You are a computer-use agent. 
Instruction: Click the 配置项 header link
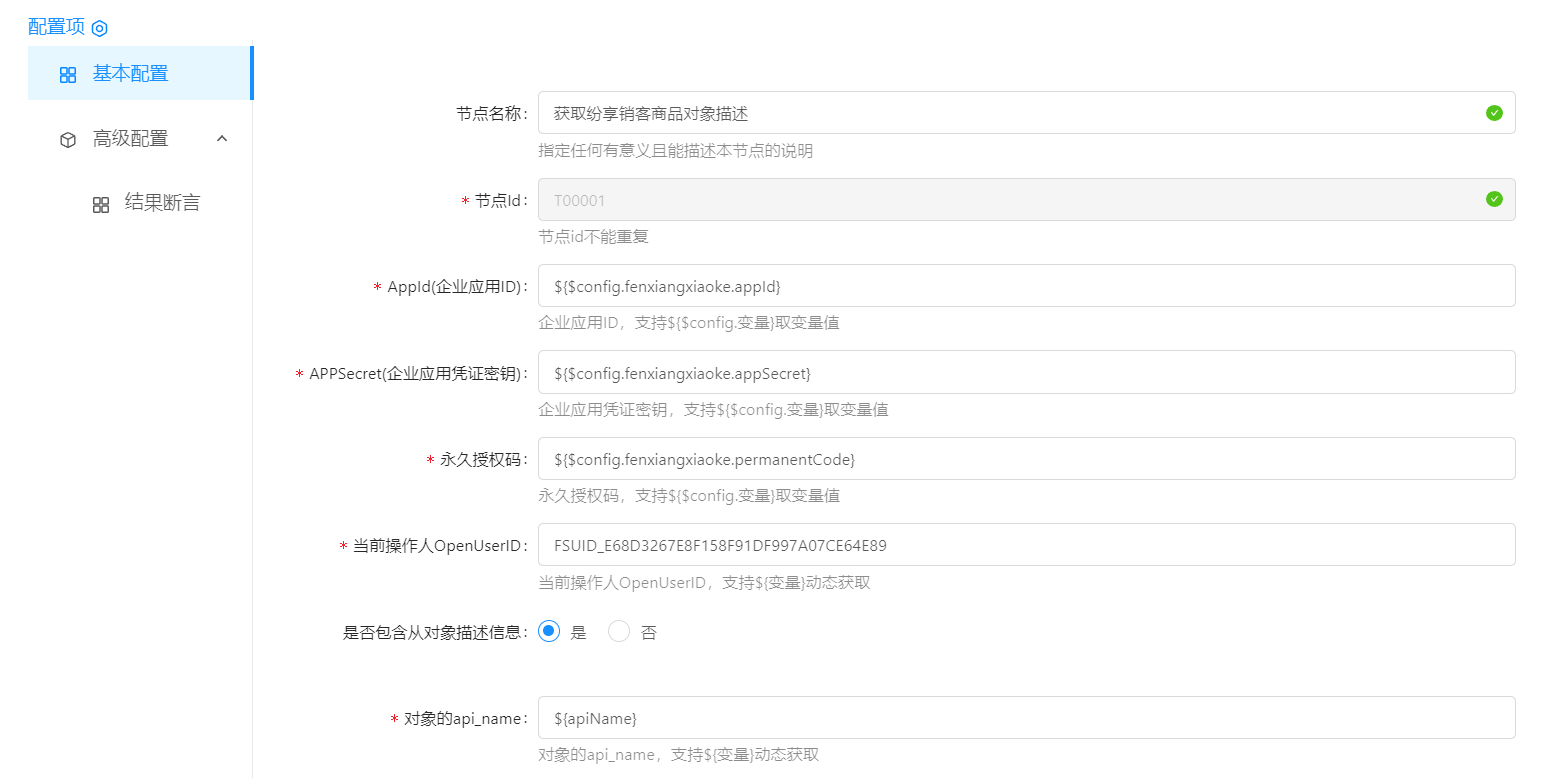coord(56,27)
